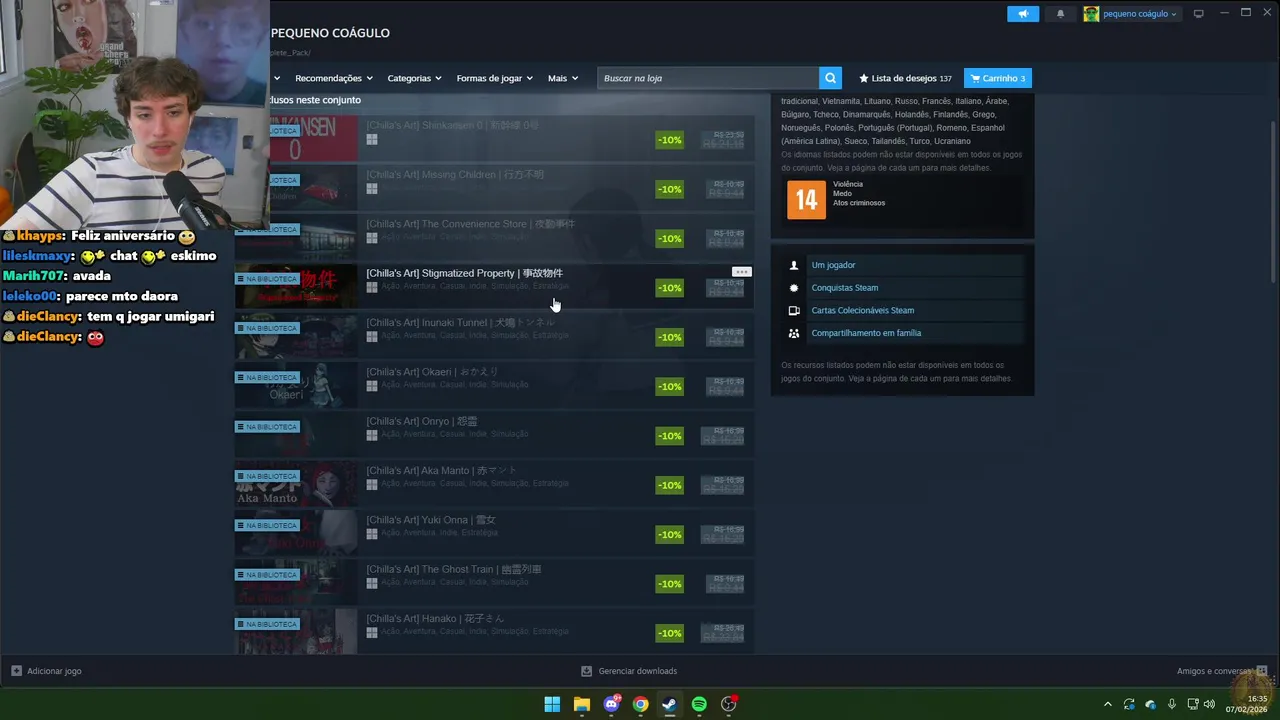Click the pequeno coágulo avatar picture
Image resolution: width=1280 pixels, height=720 pixels.
coord(1091,14)
